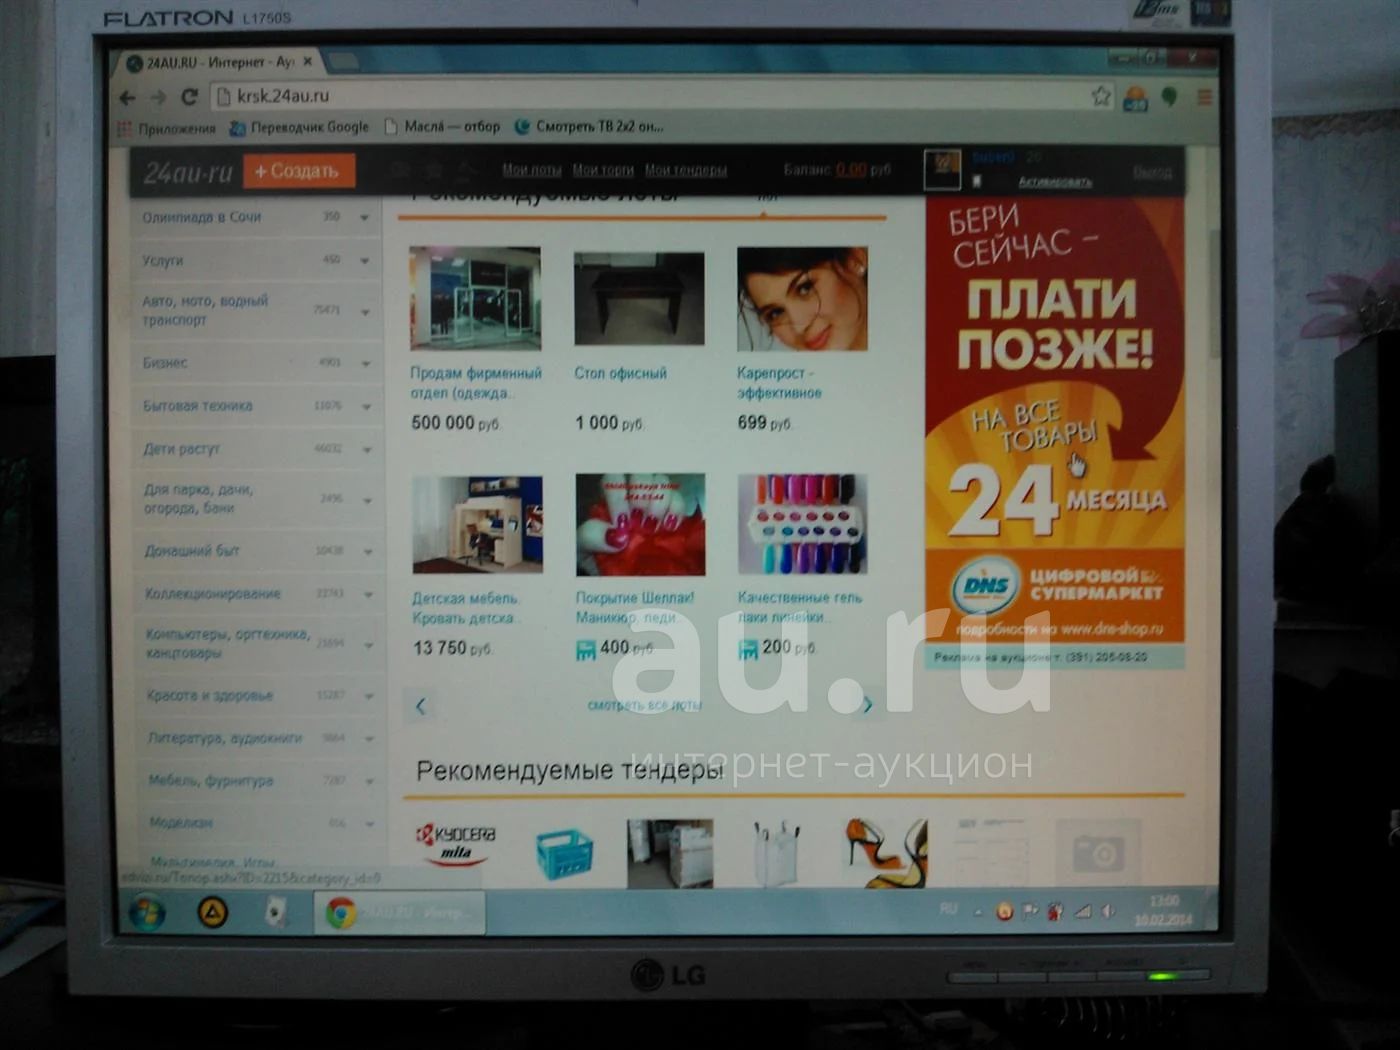Open the Компьютеры, оргтехника, канцтовары category
Image resolution: width=1400 pixels, height=1050 pixels.
click(x=227, y=643)
